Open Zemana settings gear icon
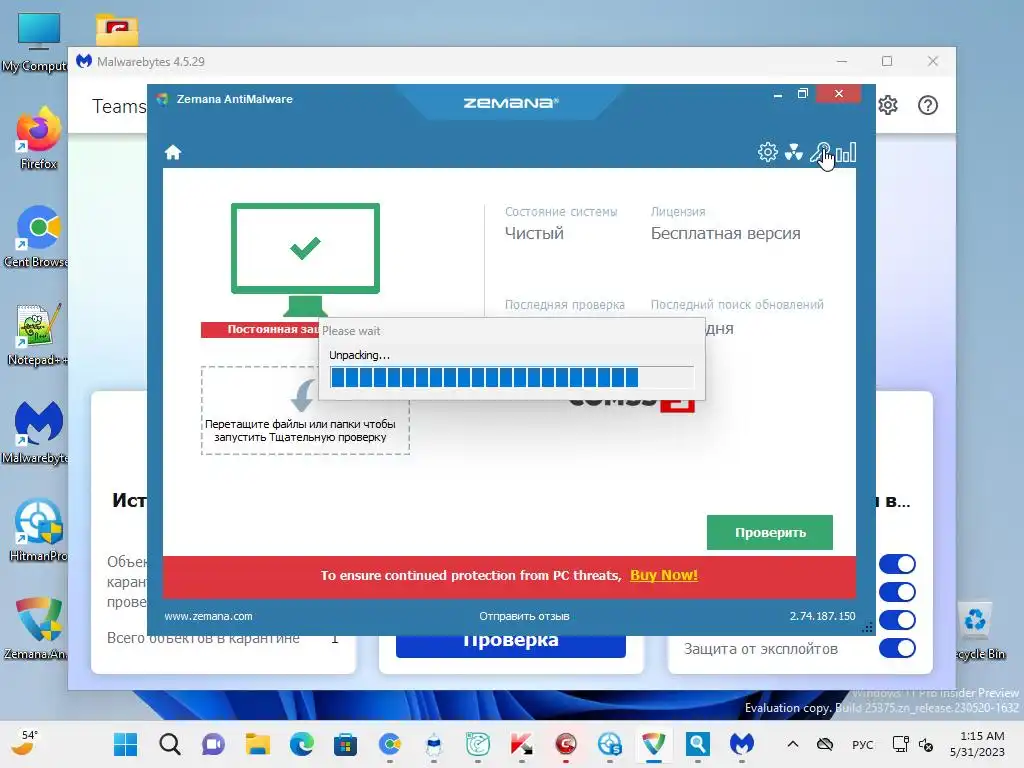 tap(767, 153)
